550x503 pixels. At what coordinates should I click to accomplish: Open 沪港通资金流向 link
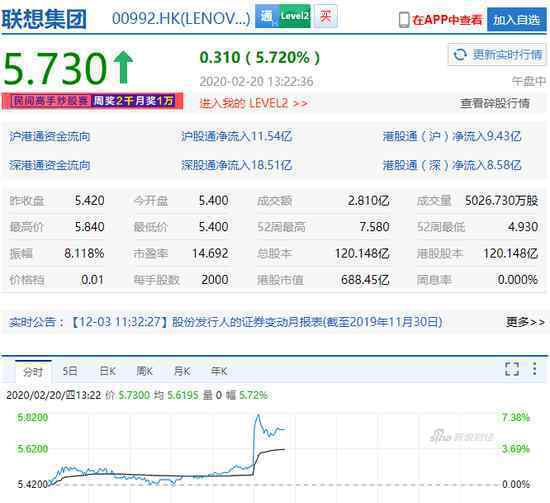[49, 136]
